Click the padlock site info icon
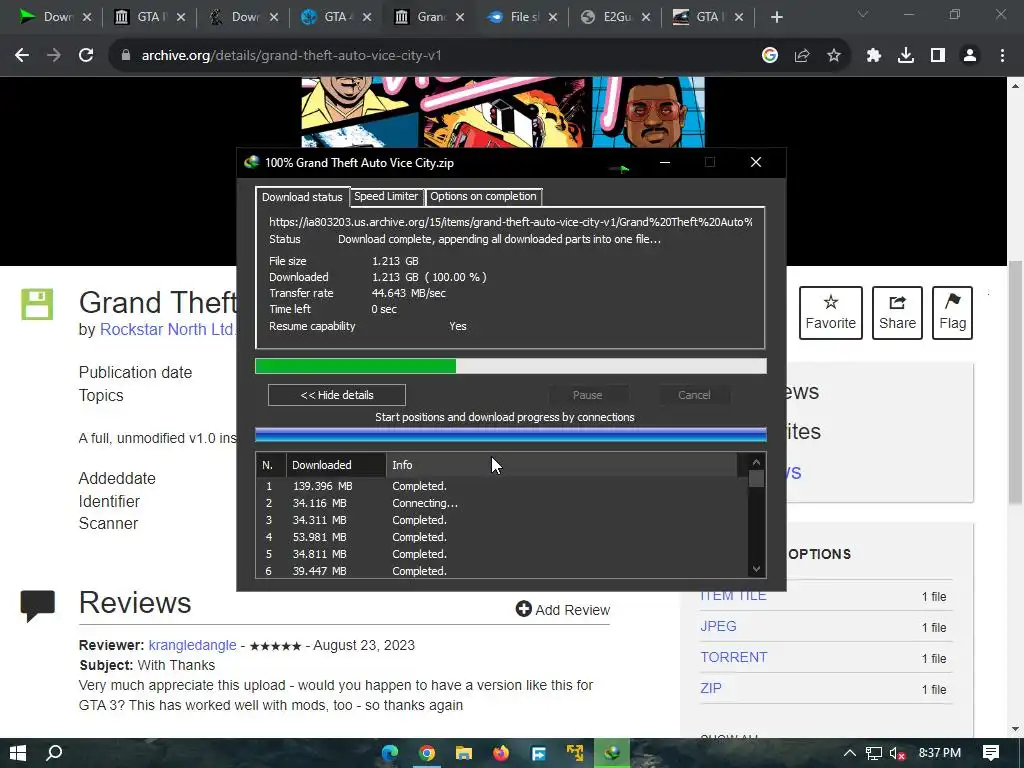Image resolution: width=1024 pixels, height=768 pixels. click(x=126, y=56)
